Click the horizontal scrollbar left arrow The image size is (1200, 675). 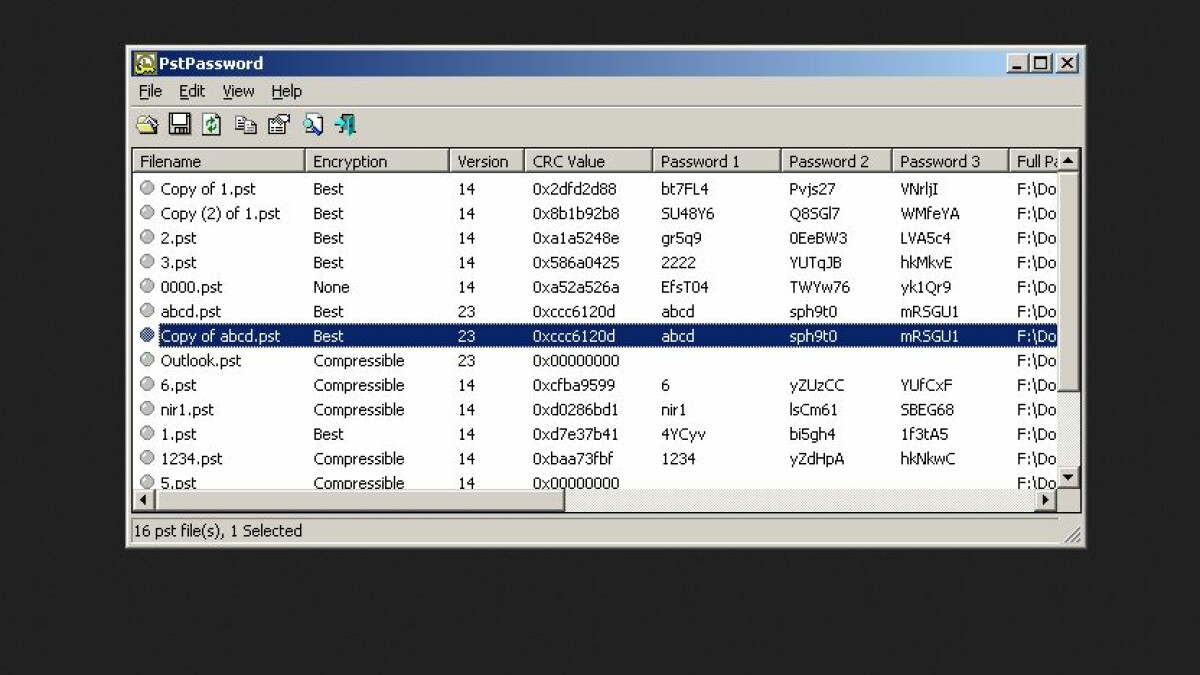pos(144,499)
